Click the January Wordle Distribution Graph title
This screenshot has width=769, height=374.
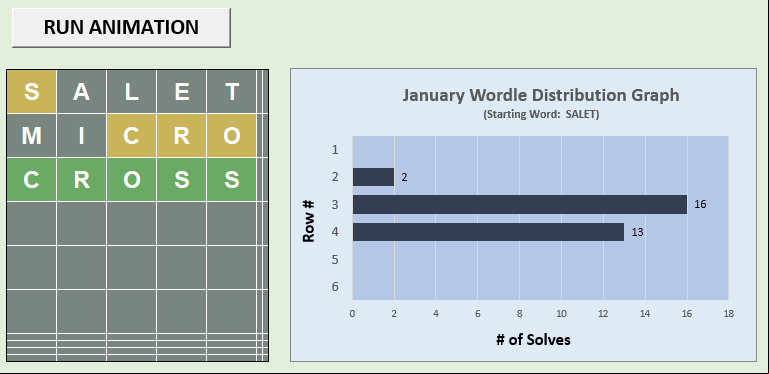(x=541, y=95)
